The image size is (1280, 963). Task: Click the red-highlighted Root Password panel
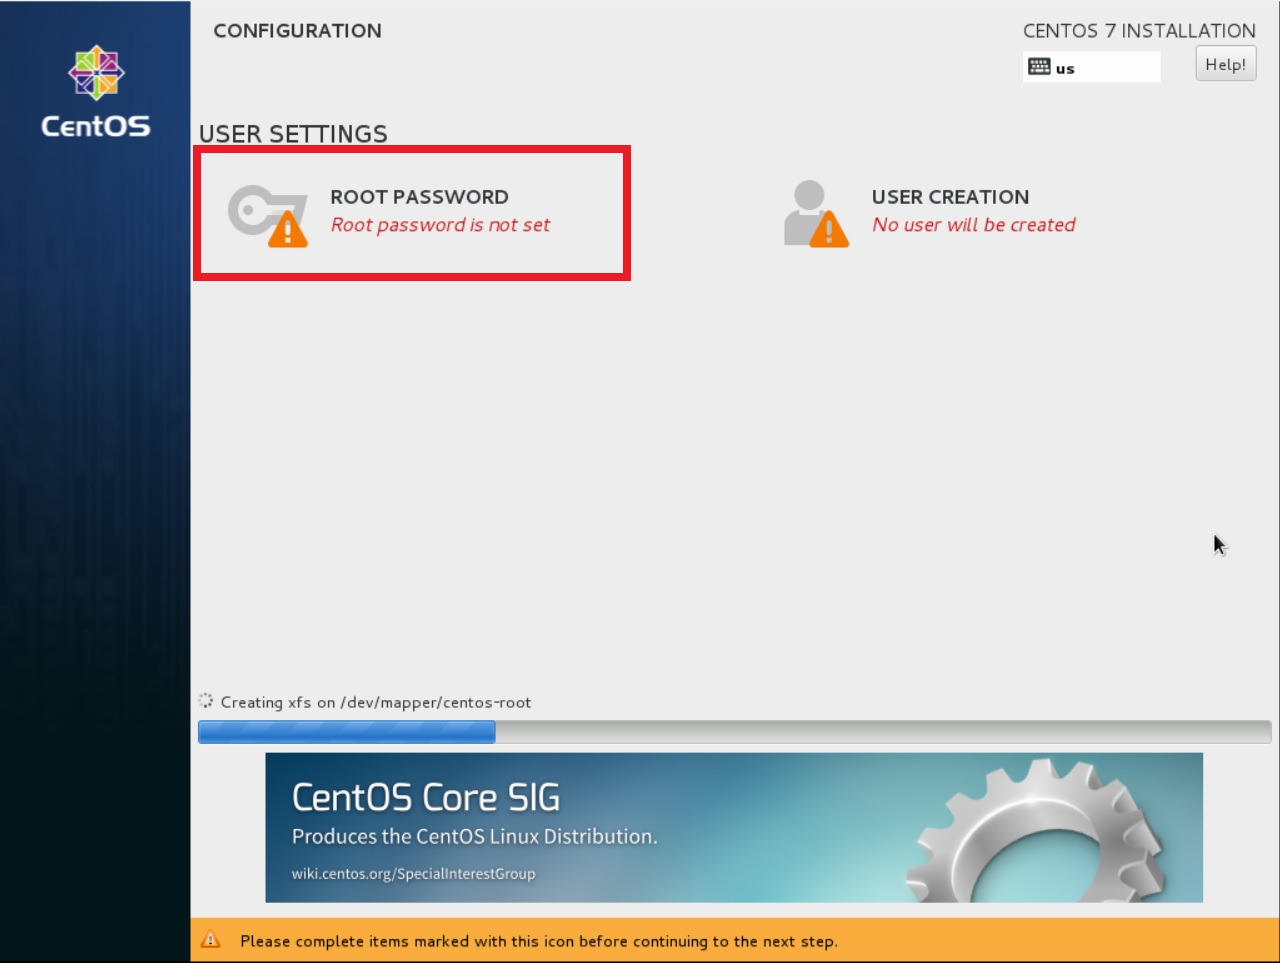(x=411, y=212)
